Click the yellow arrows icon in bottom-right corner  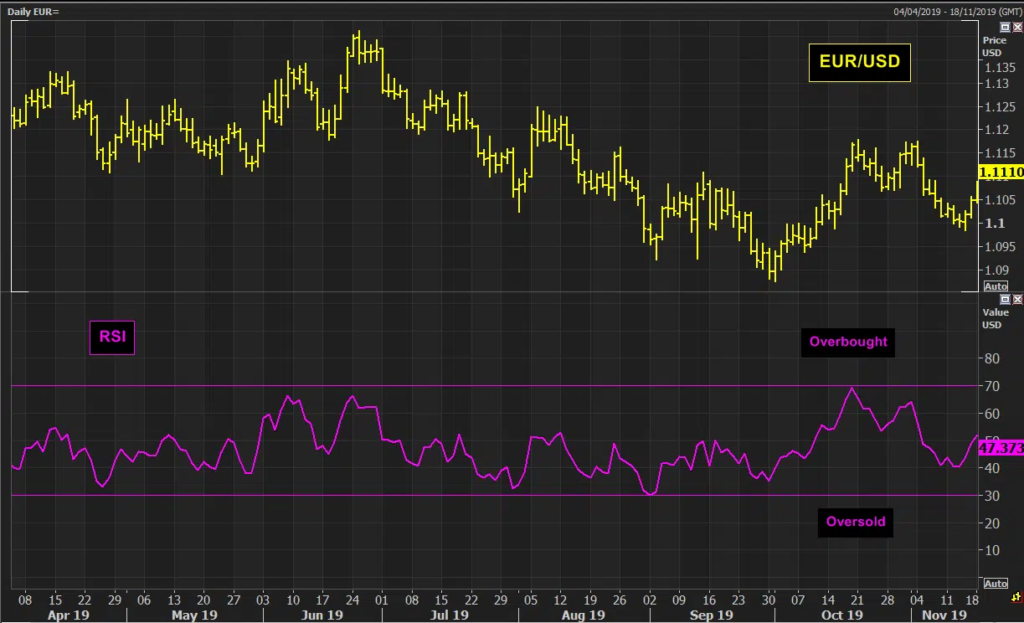[x=1016, y=598]
